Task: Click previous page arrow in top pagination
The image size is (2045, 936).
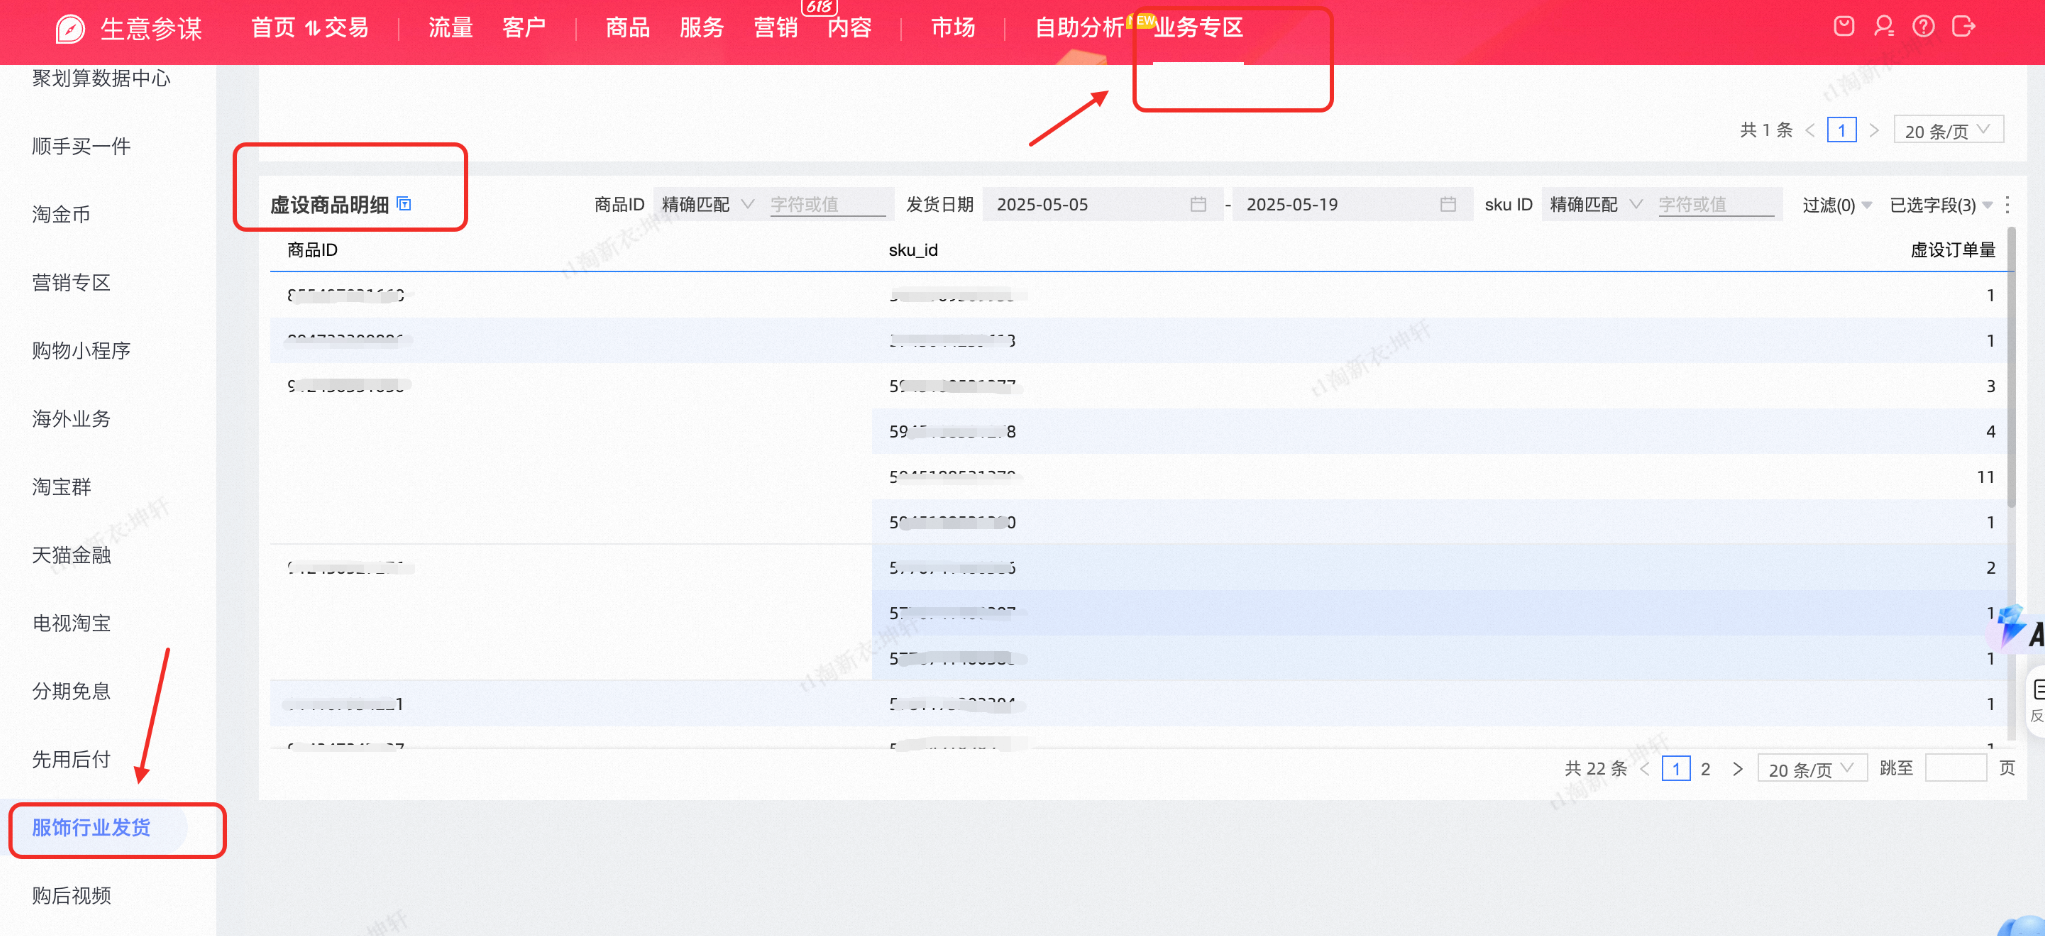Action: click(1810, 130)
